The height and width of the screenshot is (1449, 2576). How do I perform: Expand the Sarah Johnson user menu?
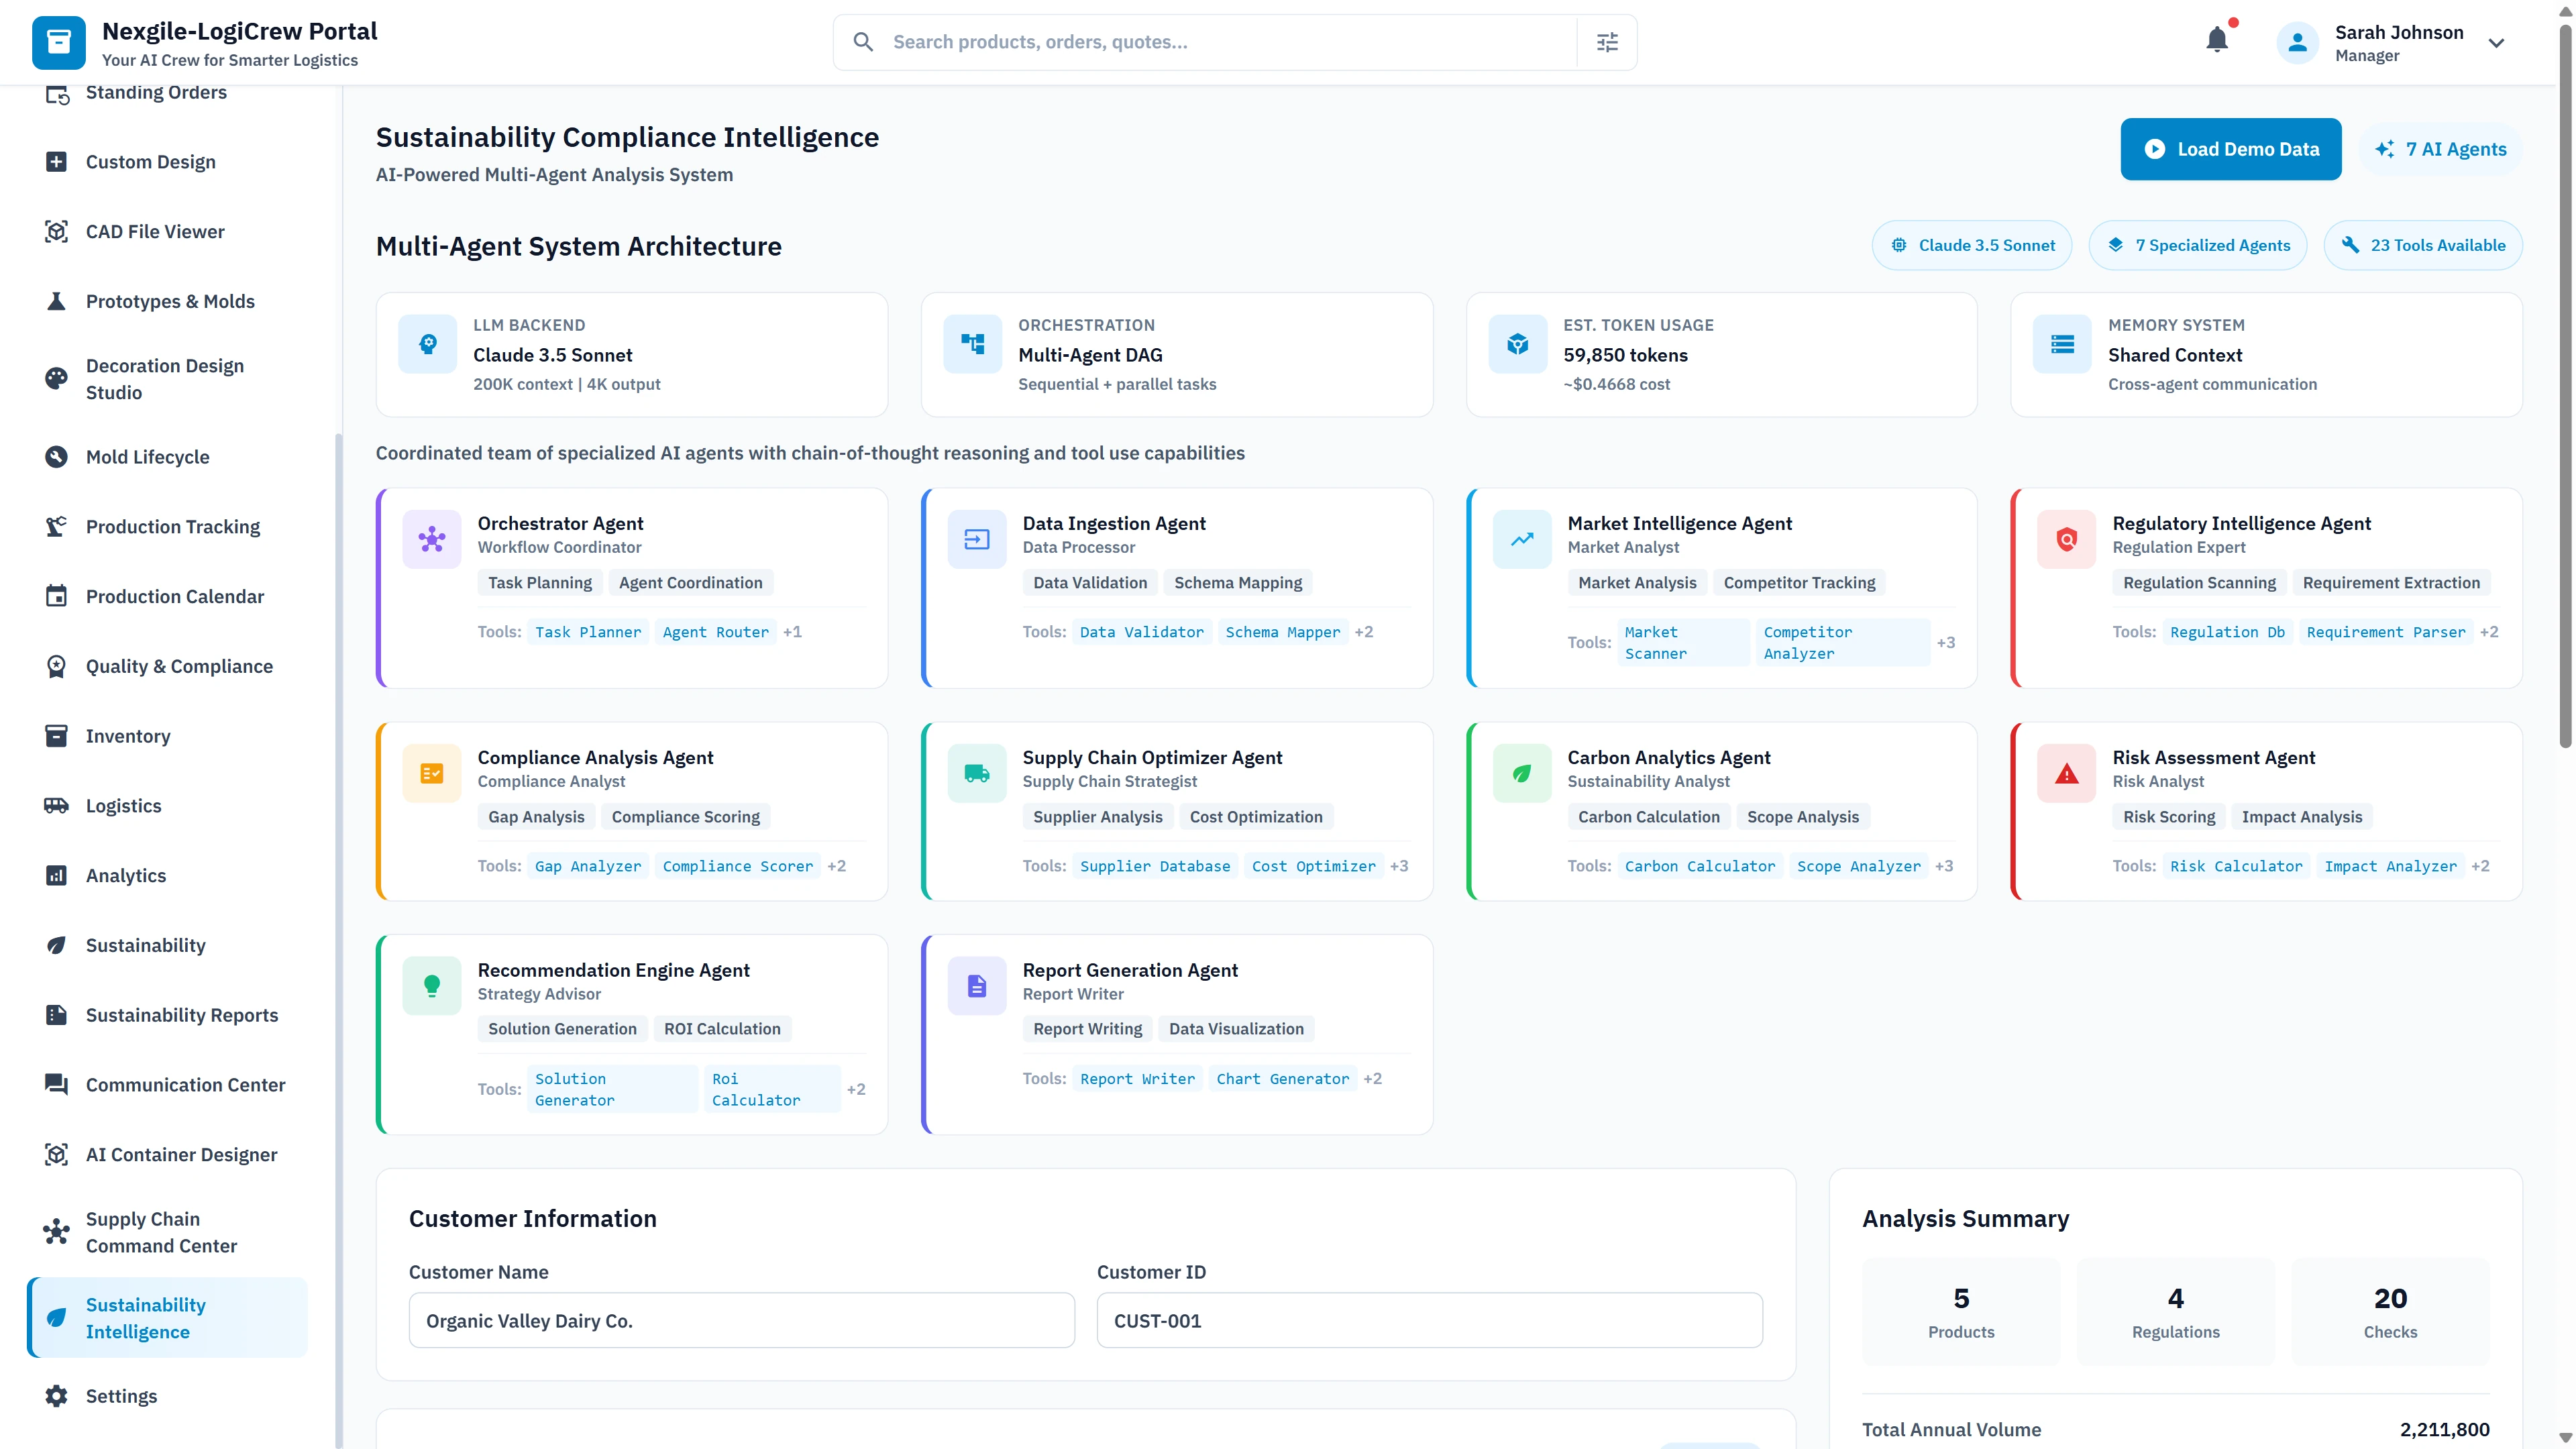[2496, 43]
